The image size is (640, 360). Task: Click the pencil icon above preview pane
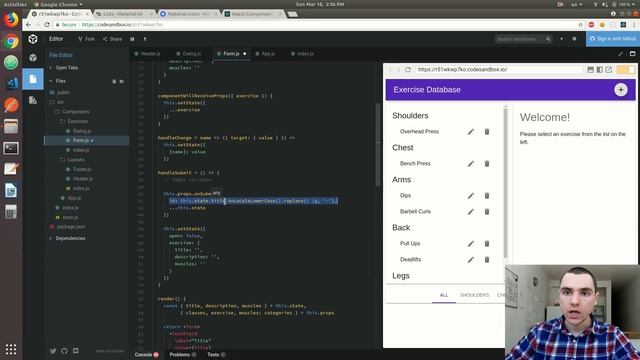point(620,54)
